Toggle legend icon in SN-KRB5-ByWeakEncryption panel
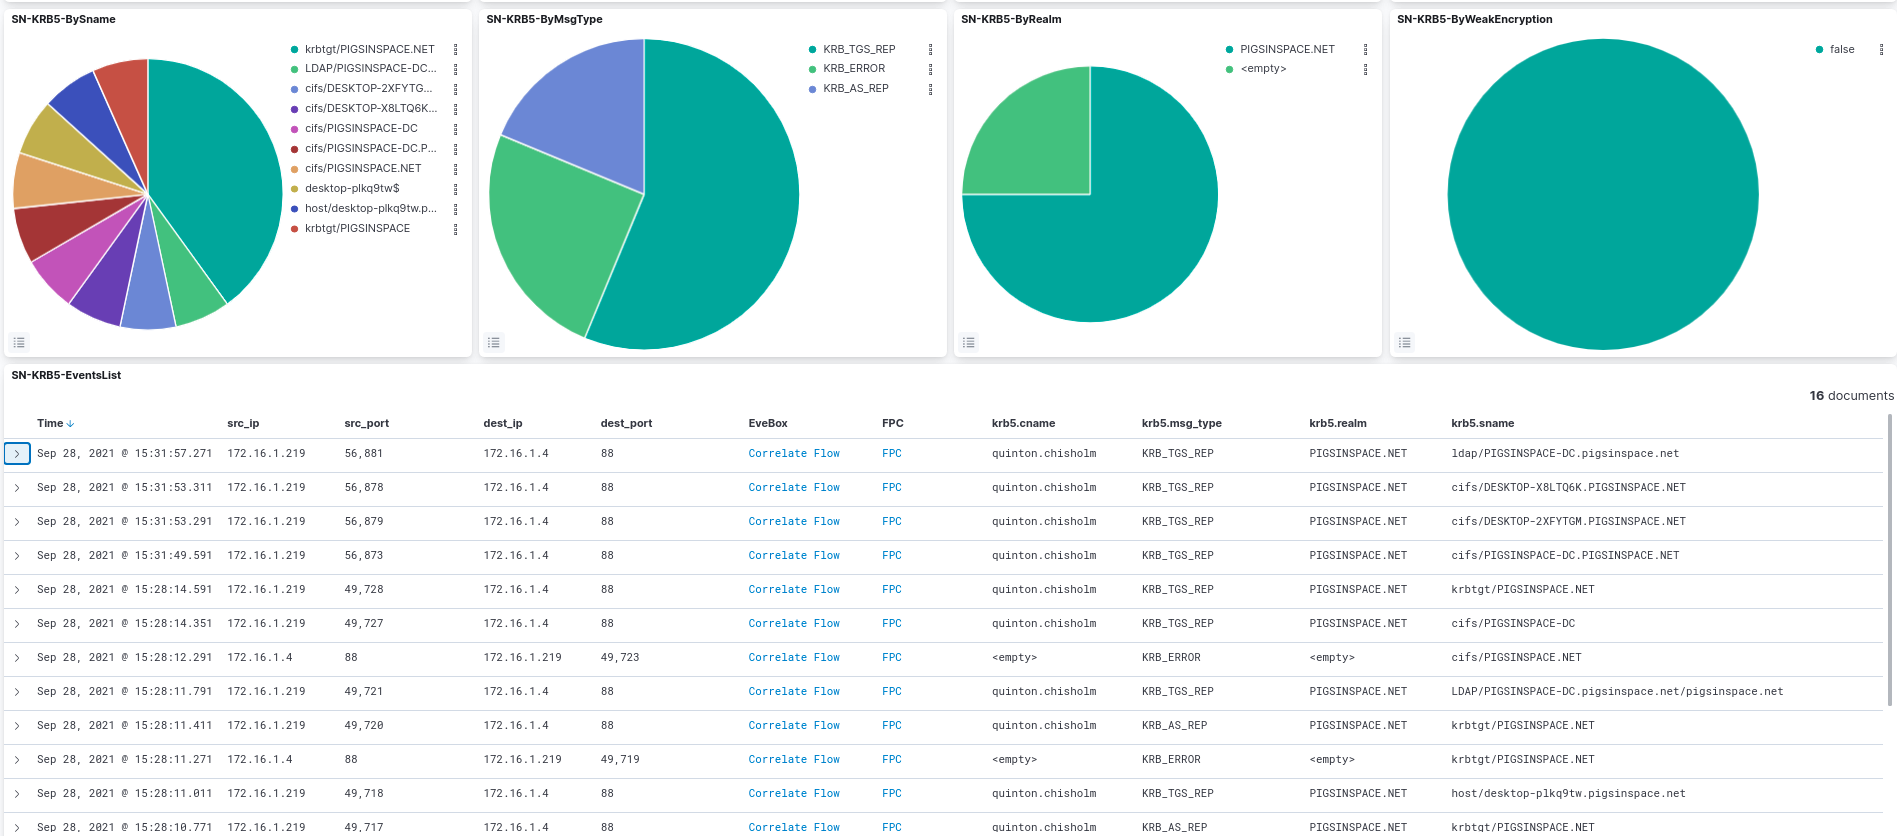 point(1405,342)
